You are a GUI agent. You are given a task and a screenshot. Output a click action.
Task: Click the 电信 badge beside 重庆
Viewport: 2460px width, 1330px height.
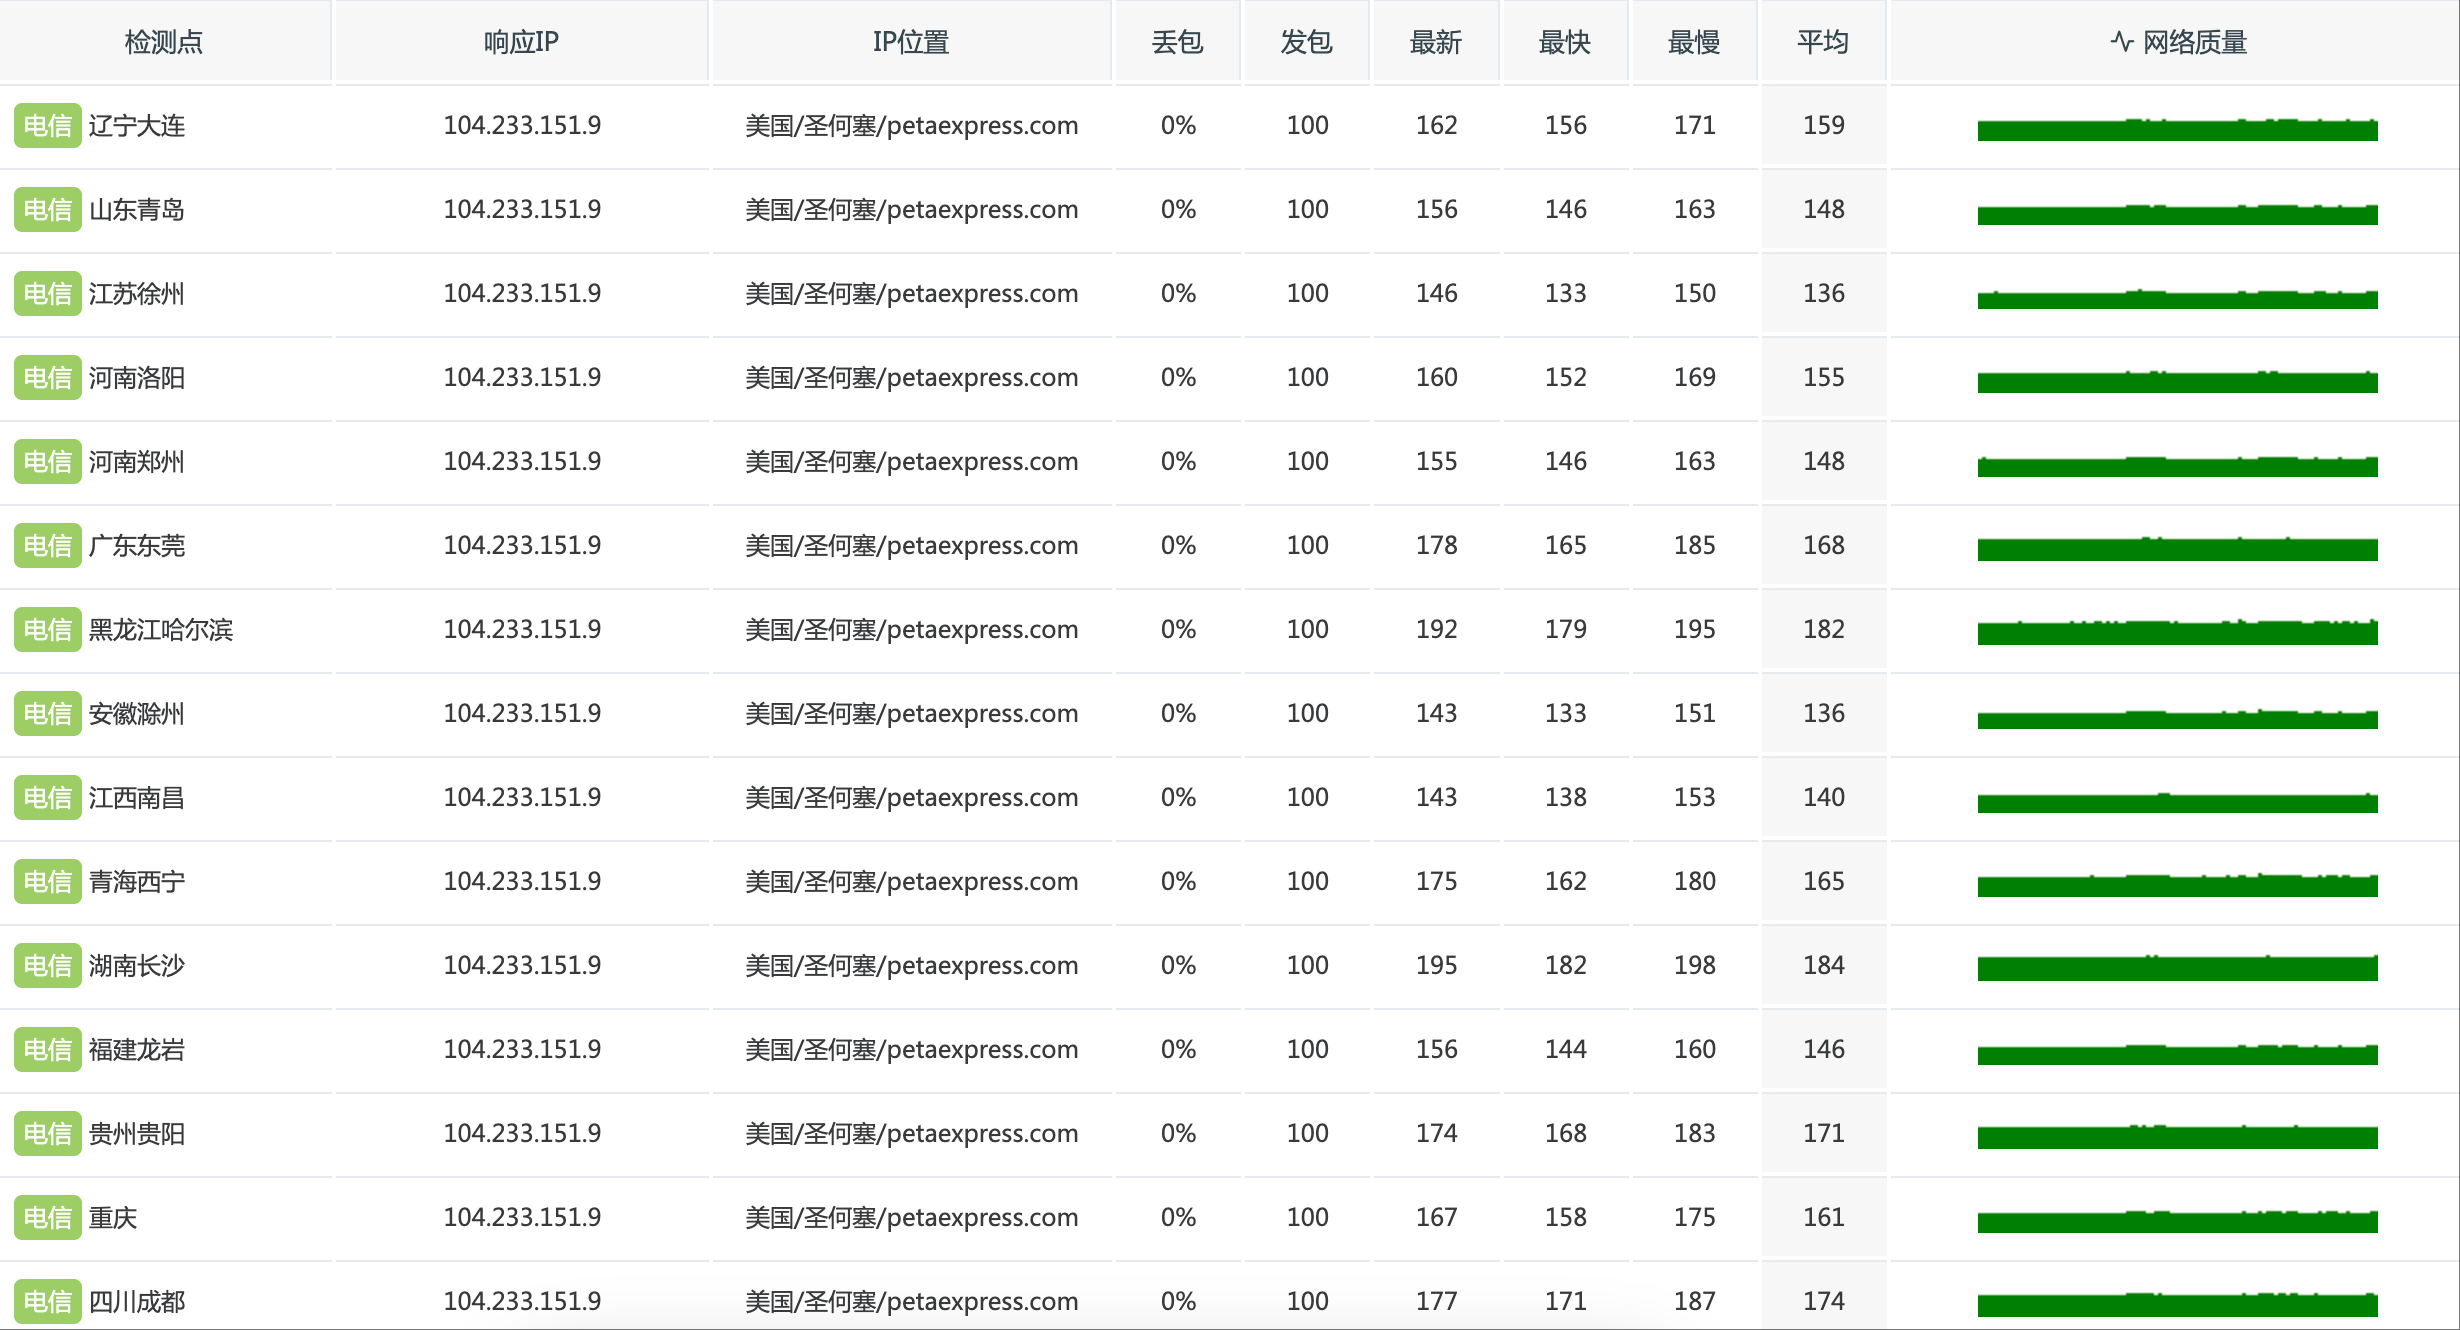[x=47, y=1218]
